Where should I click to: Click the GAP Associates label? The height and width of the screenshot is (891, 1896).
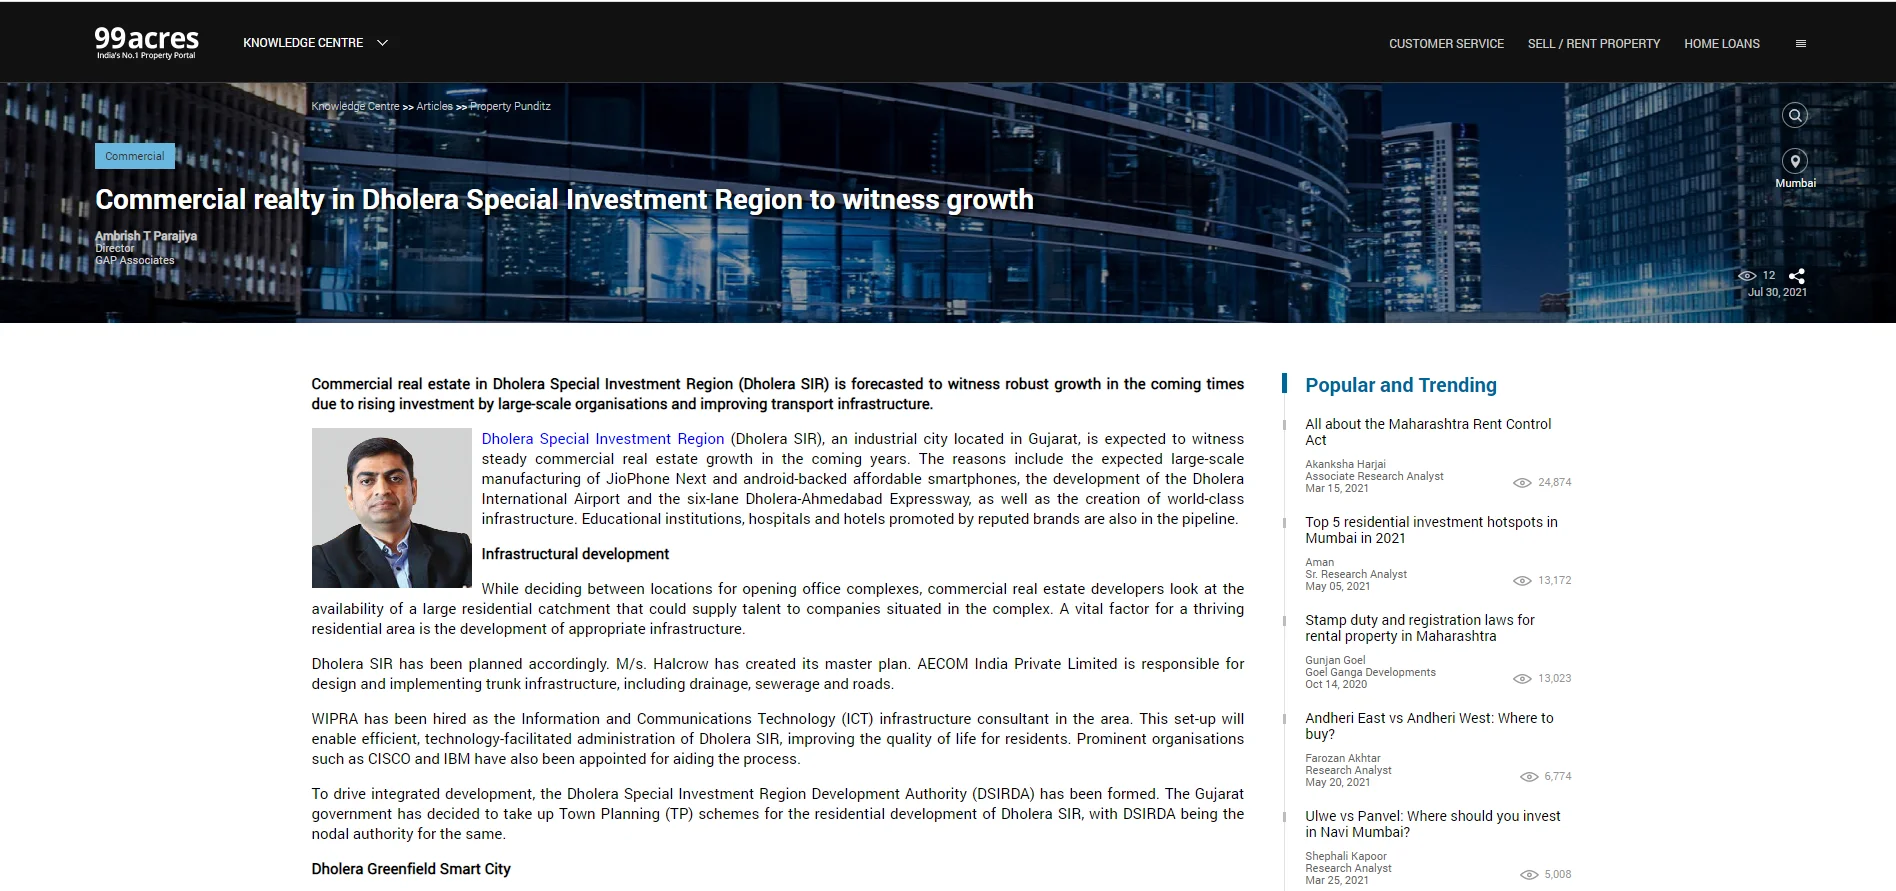coord(135,260)
